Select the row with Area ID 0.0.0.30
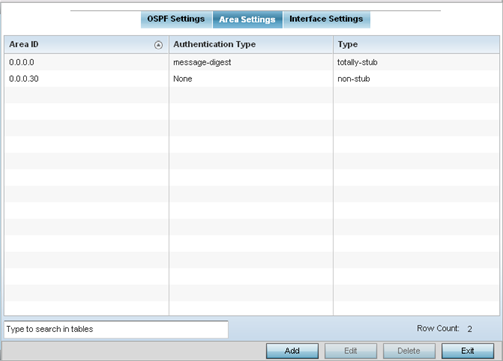This screenshot has width=503, height=361. (252, 79)
